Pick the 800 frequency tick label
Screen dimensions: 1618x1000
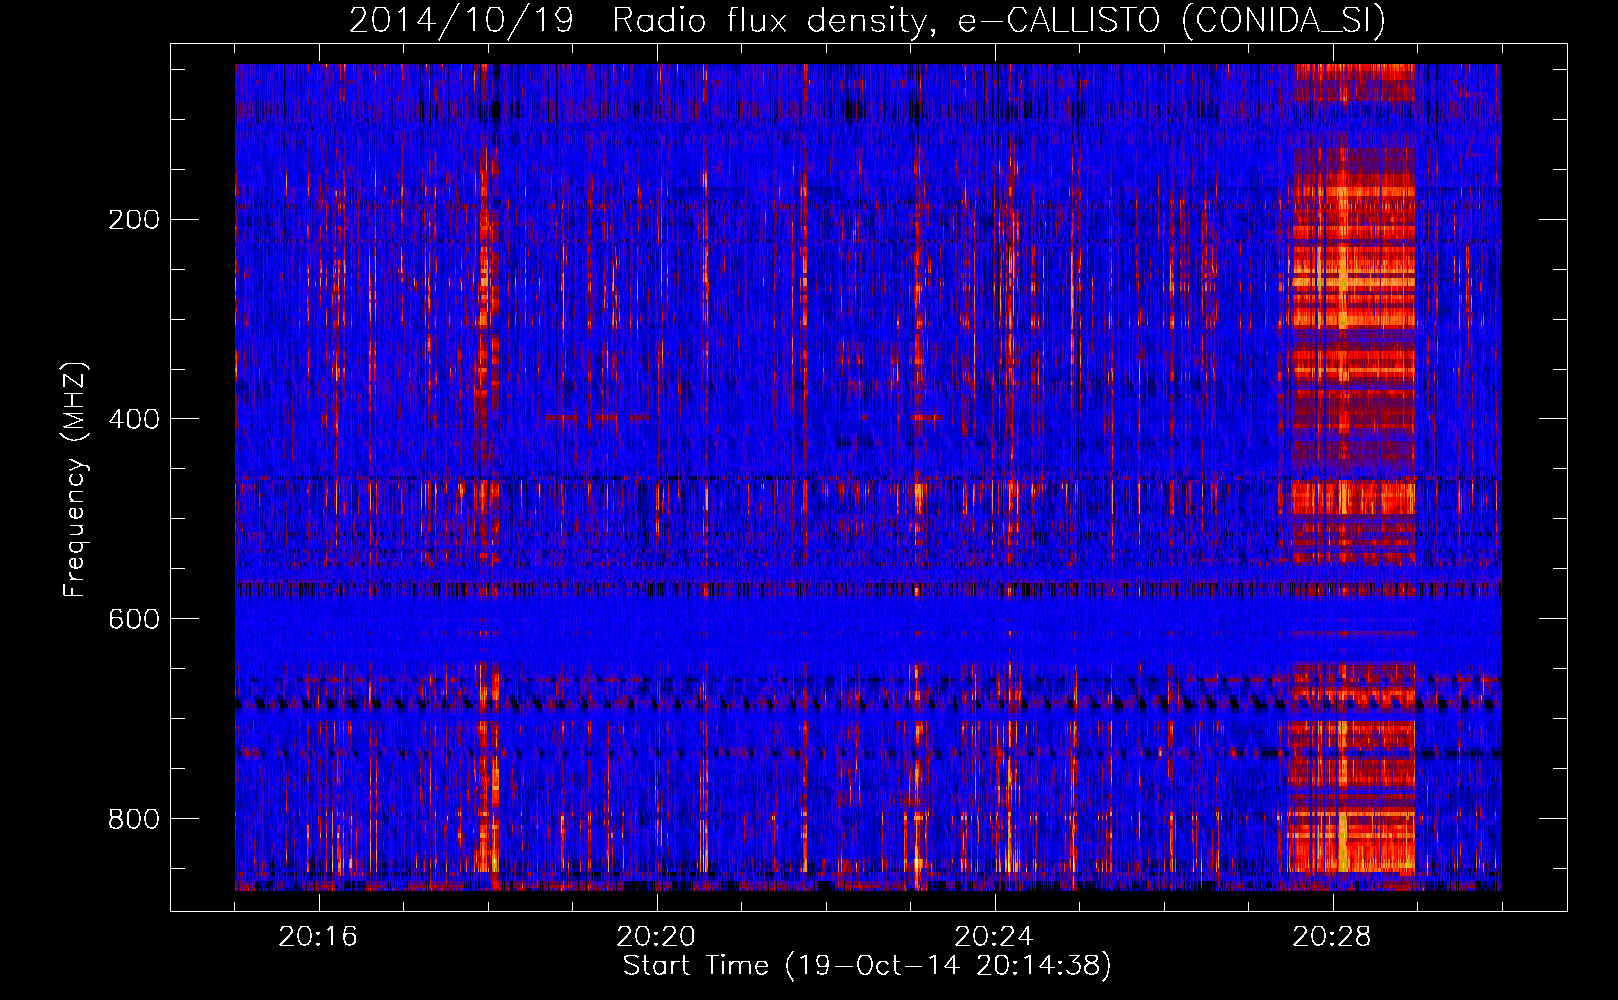[x=134, y=819]
